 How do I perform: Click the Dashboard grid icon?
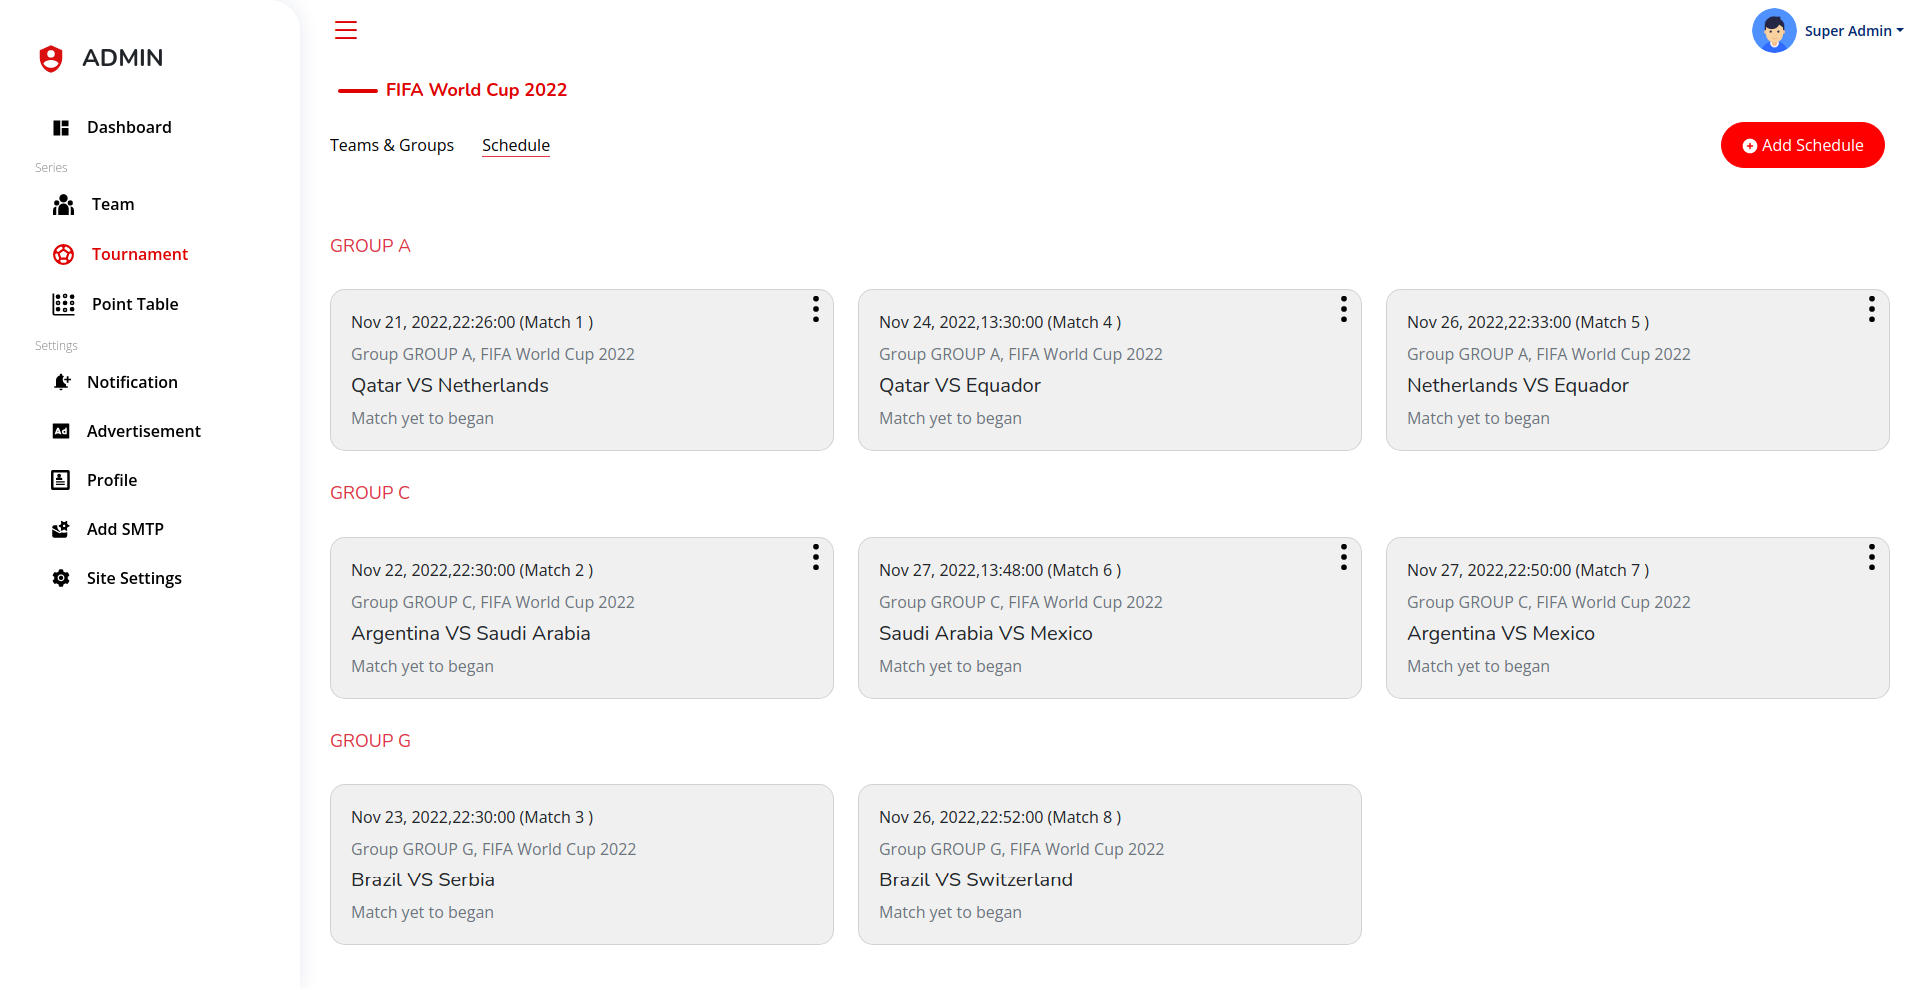coord(61,128)
